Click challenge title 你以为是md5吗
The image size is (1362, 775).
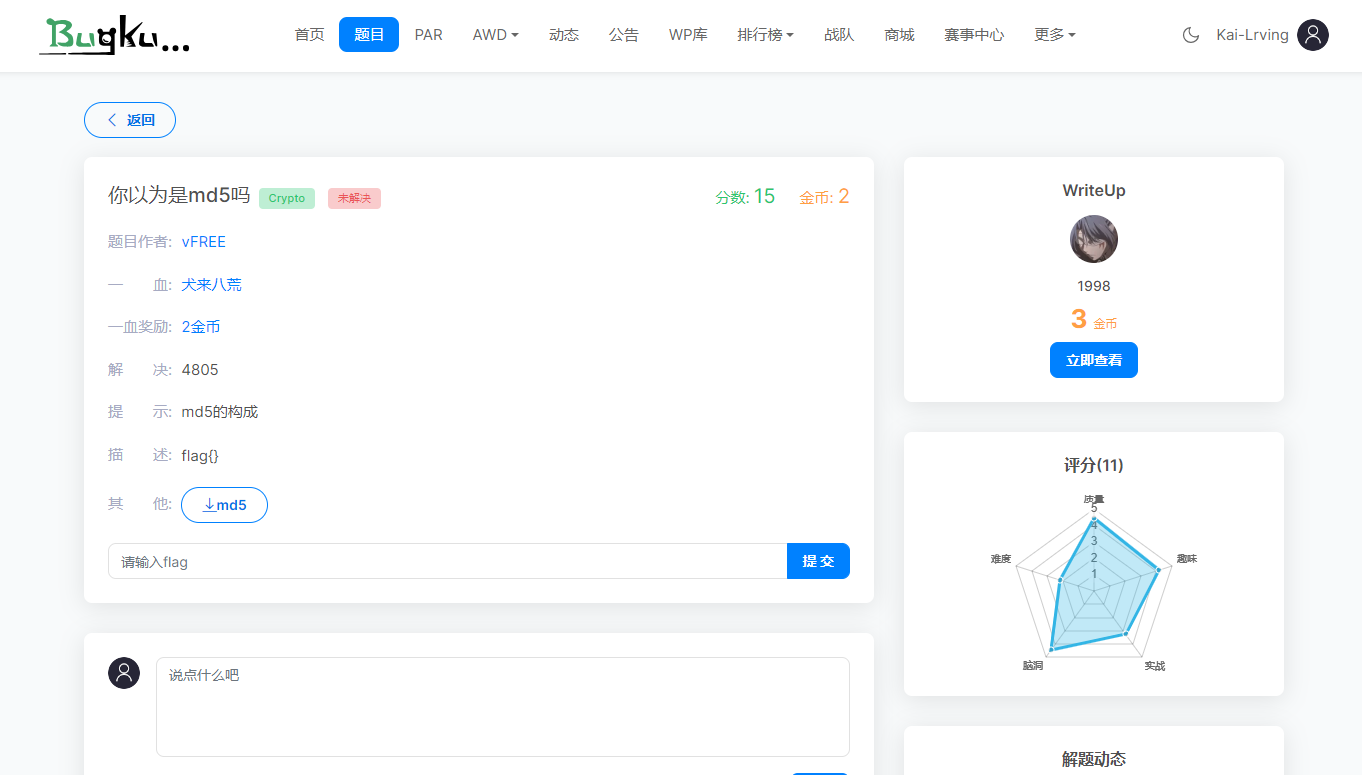179,196
